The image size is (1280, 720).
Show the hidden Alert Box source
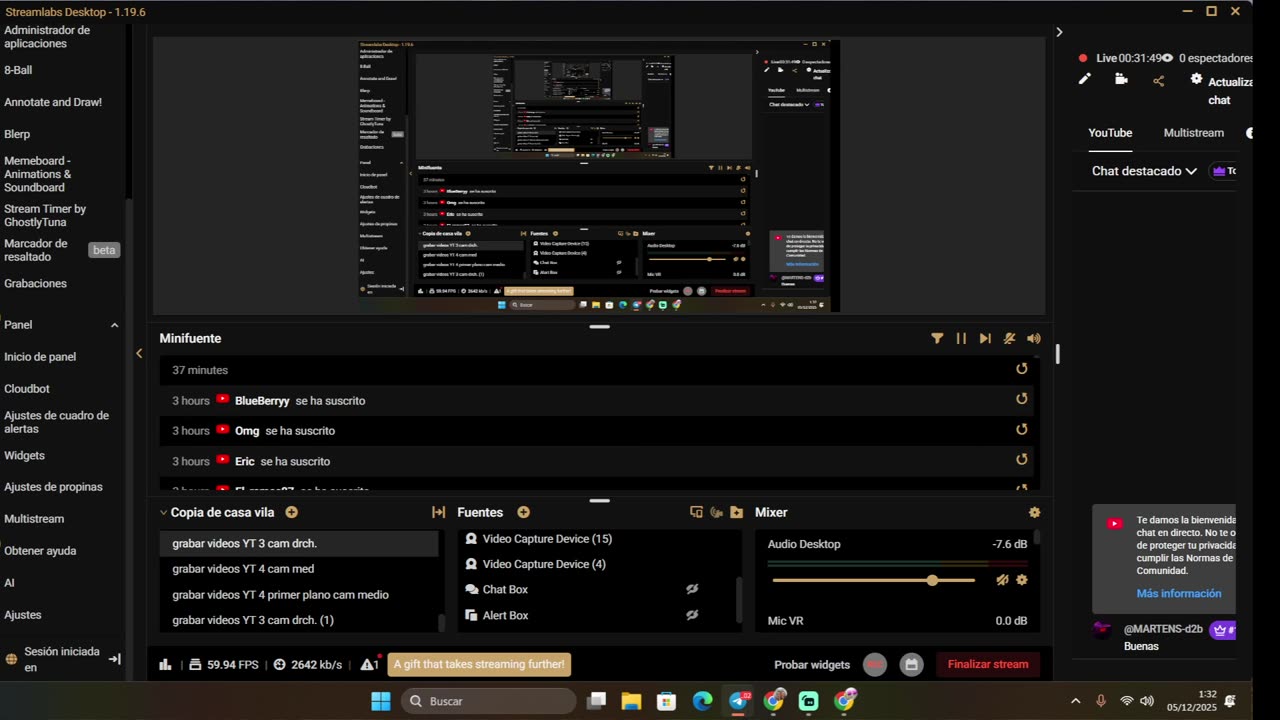pyautogui.click(x=692, y=615)
